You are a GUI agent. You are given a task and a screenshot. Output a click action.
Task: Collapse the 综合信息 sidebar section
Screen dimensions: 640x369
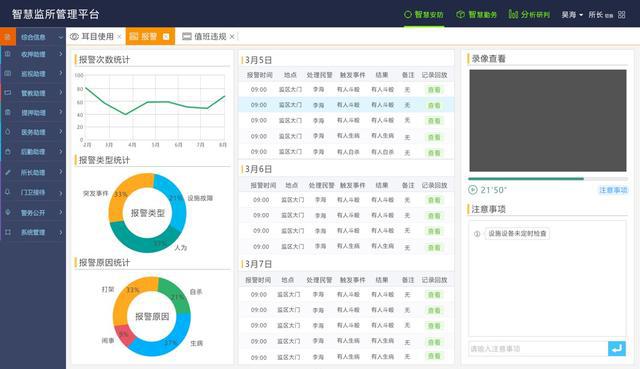pyautogui.click(x=33, y=37)
